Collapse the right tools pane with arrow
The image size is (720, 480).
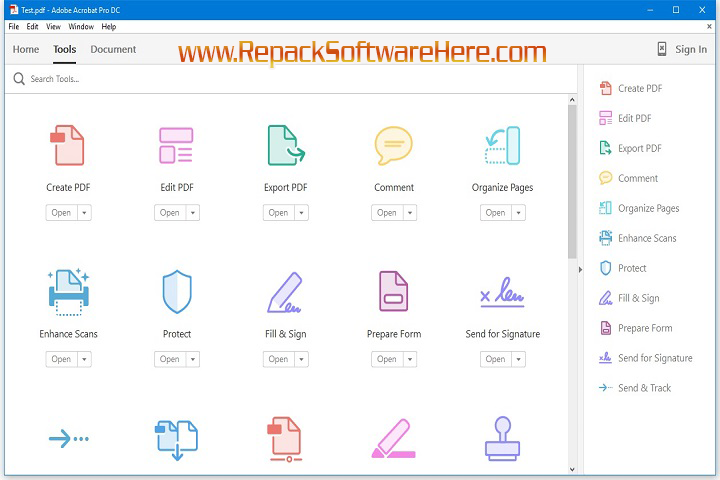click(x=580, y=270)
